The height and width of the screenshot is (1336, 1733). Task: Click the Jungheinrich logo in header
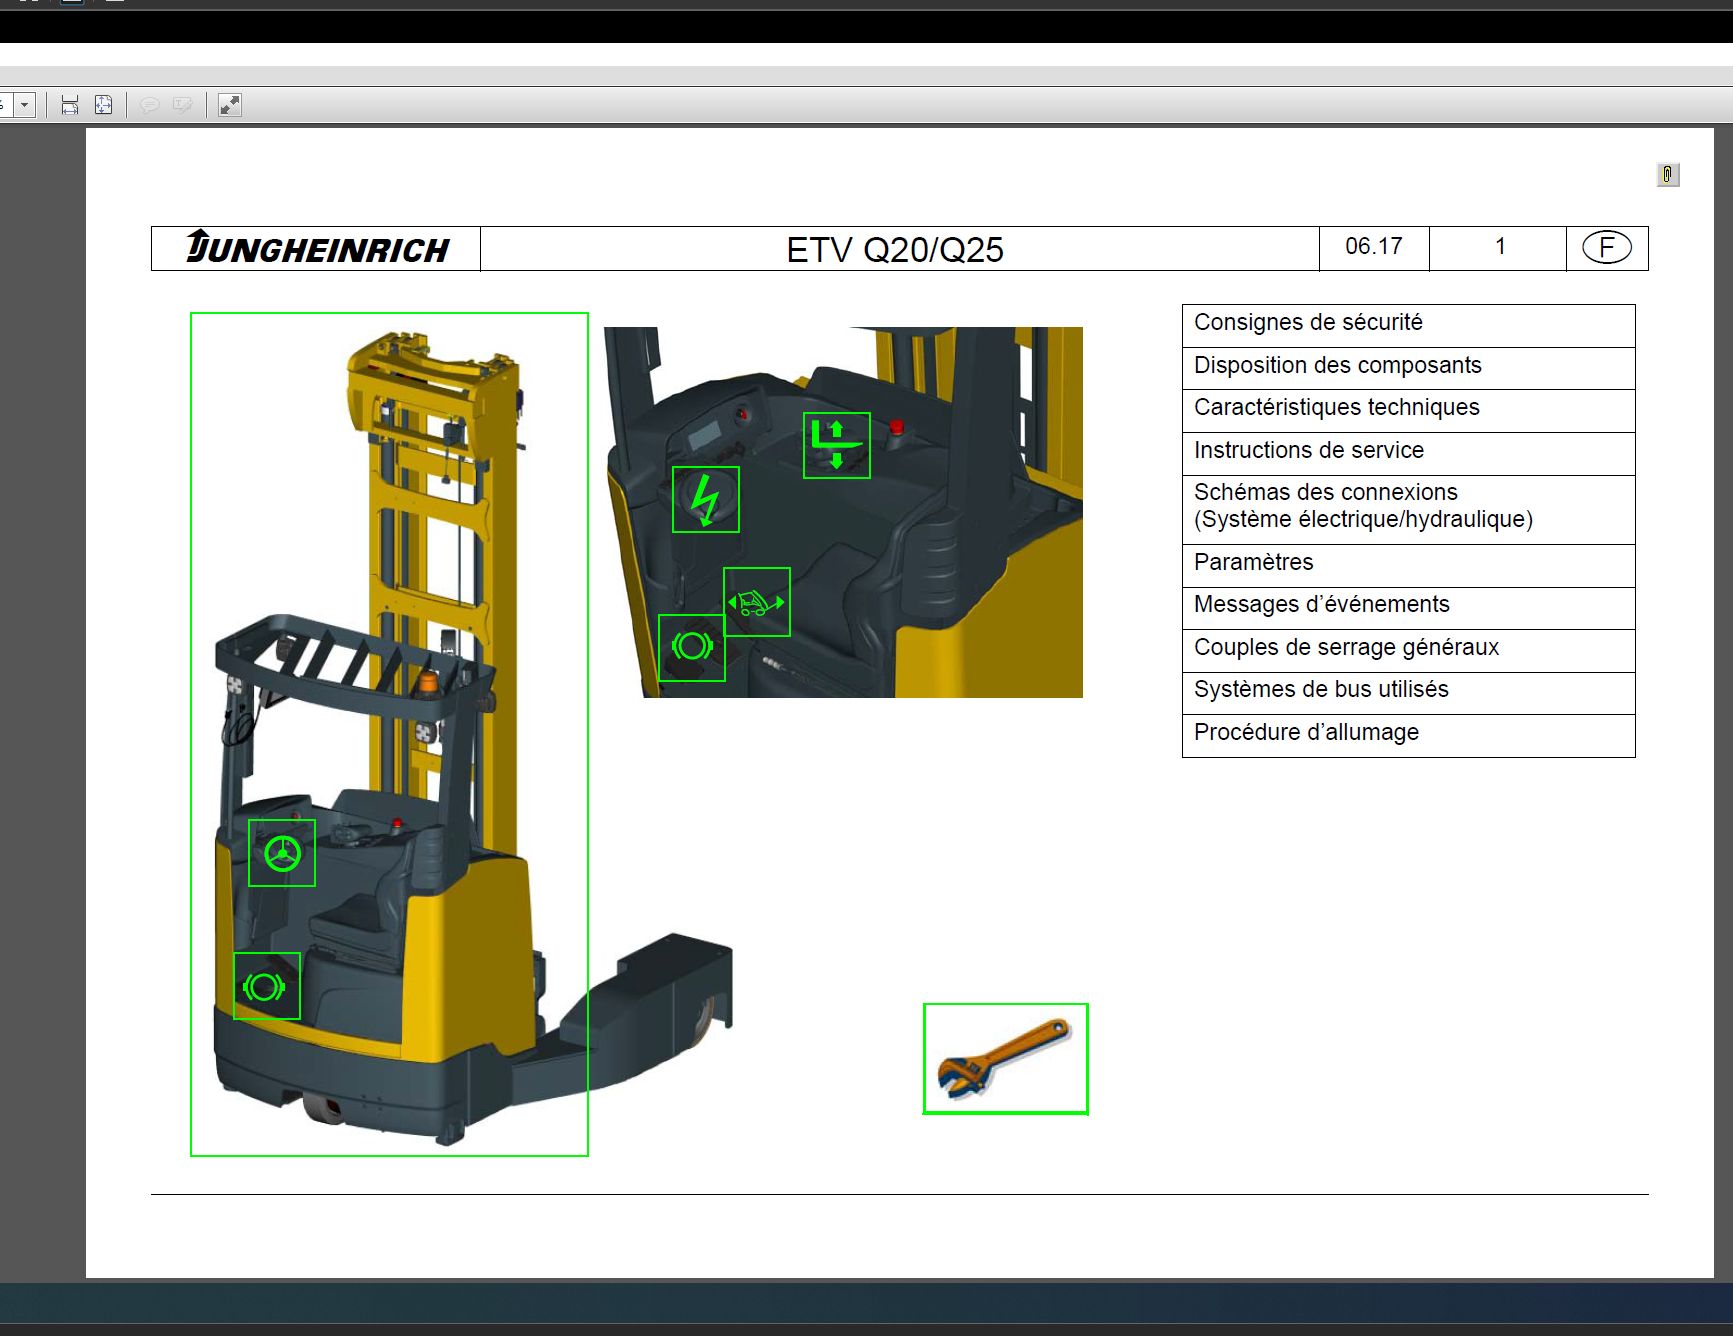coord(317,248)
